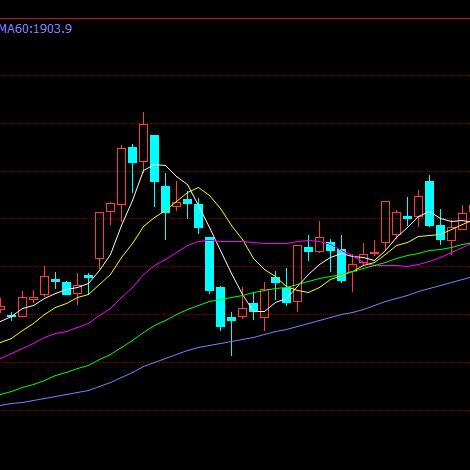Click the cyan candle immediately after the longest drop candle

[220, 307]
